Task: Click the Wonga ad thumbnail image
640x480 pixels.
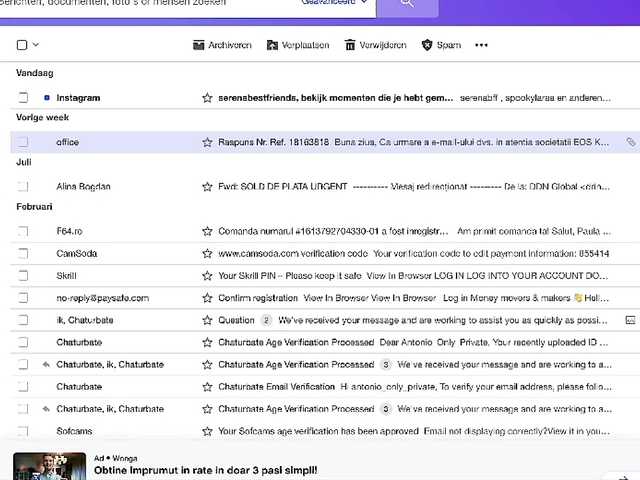Action: pyautogui.click(x=49, y=466)
